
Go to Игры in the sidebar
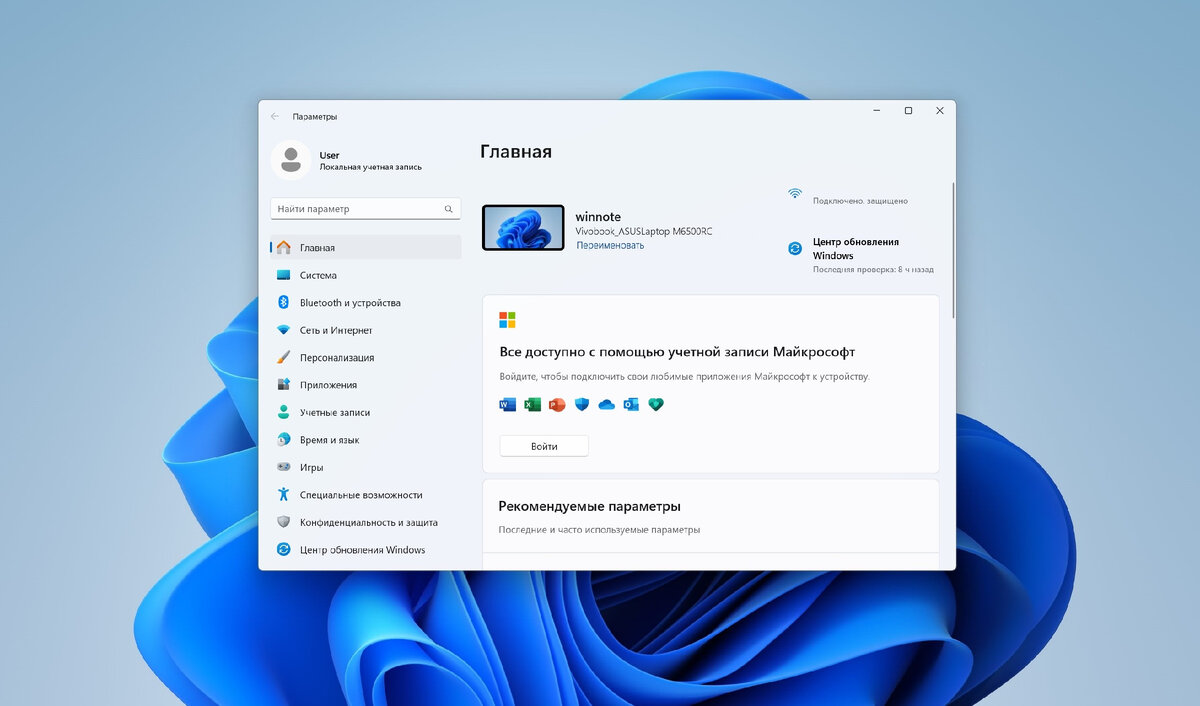366,467
